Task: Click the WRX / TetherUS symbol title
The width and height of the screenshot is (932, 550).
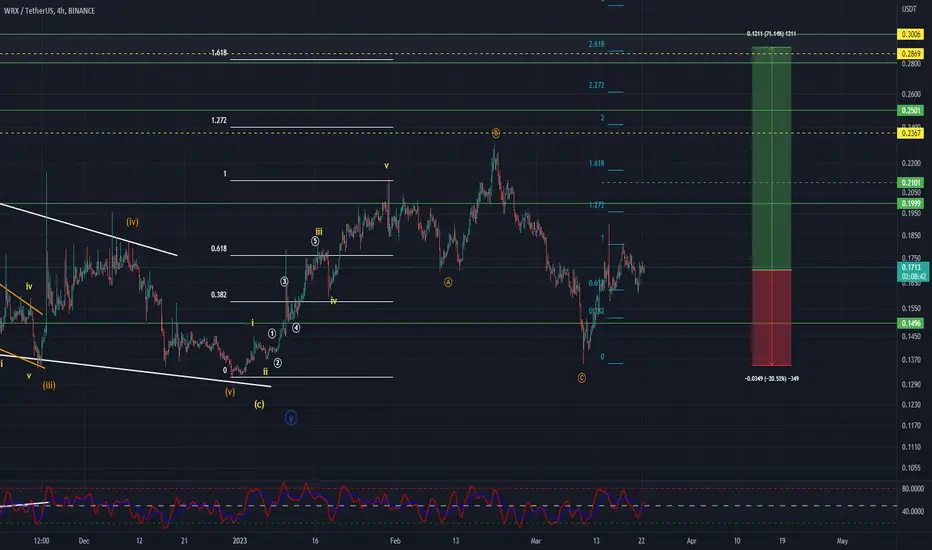Action: [x=49, y=11]
